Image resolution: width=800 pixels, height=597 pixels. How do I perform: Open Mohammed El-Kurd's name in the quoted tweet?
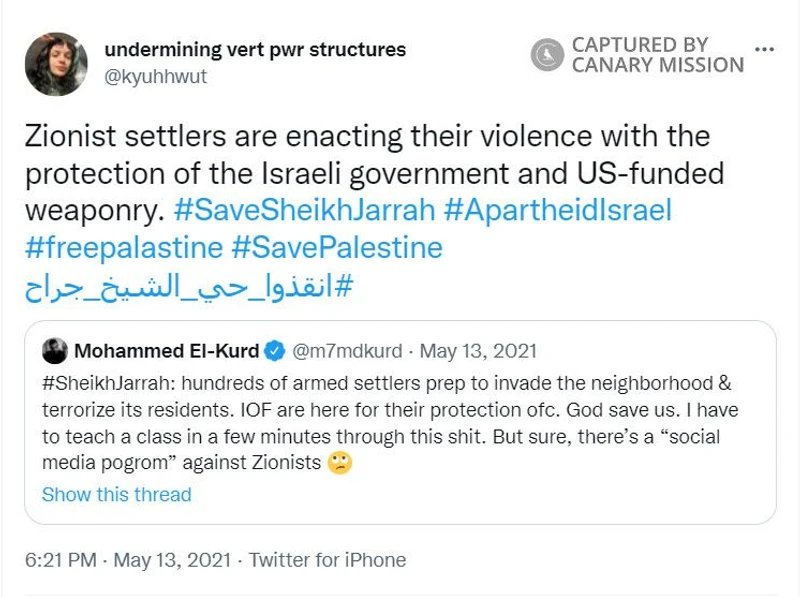click(166, 350)
